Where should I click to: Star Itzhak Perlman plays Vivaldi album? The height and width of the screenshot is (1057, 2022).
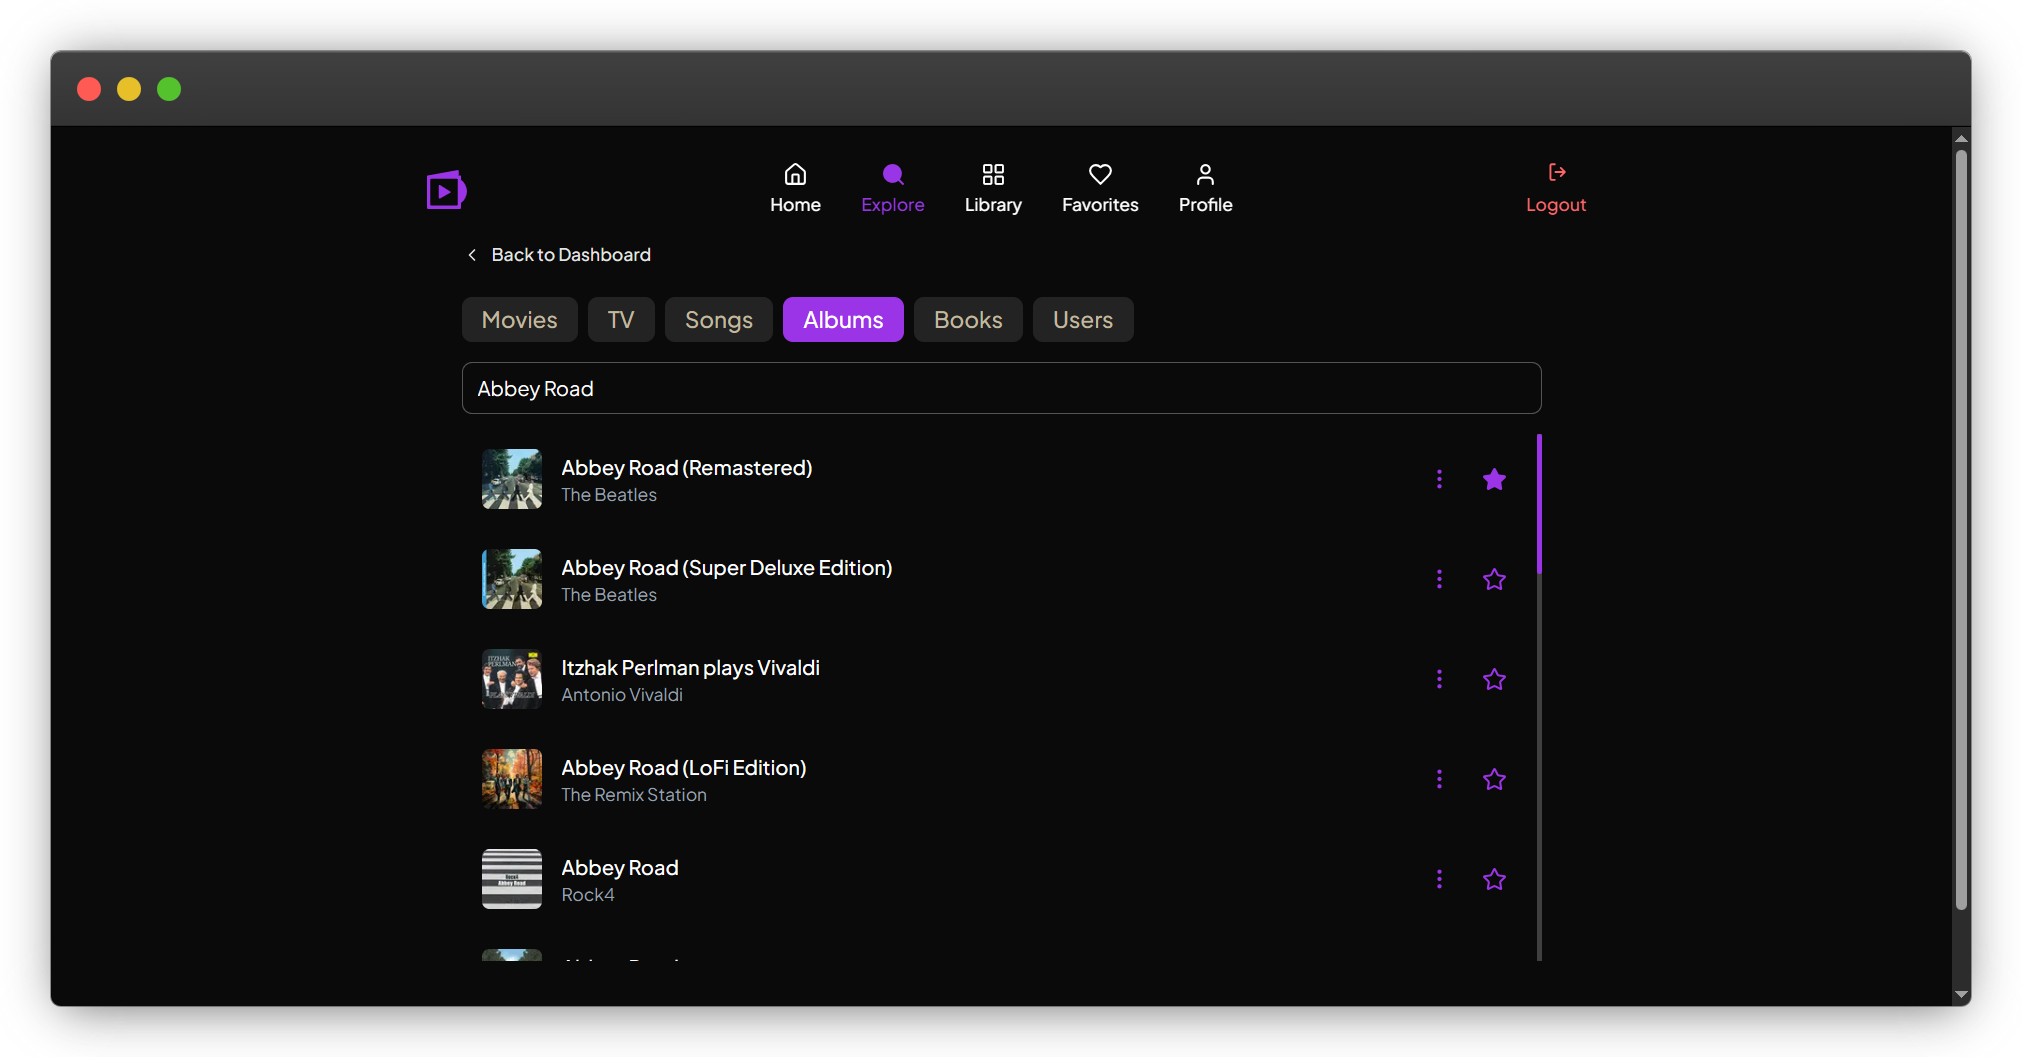click(1494, 679)
